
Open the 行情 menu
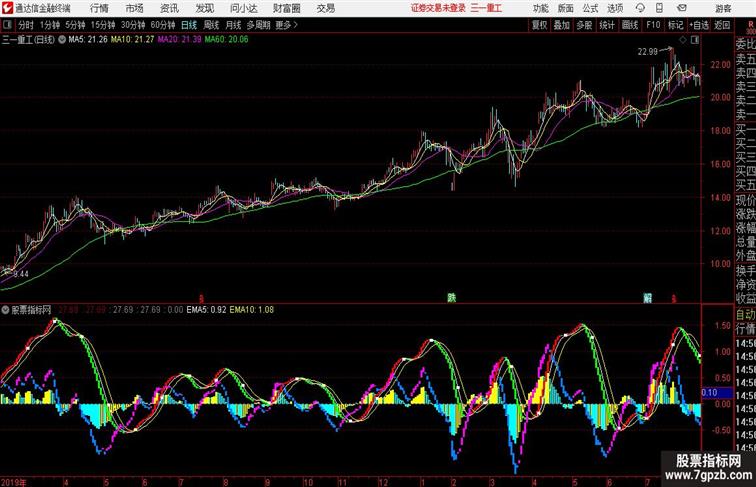(99, 8)
